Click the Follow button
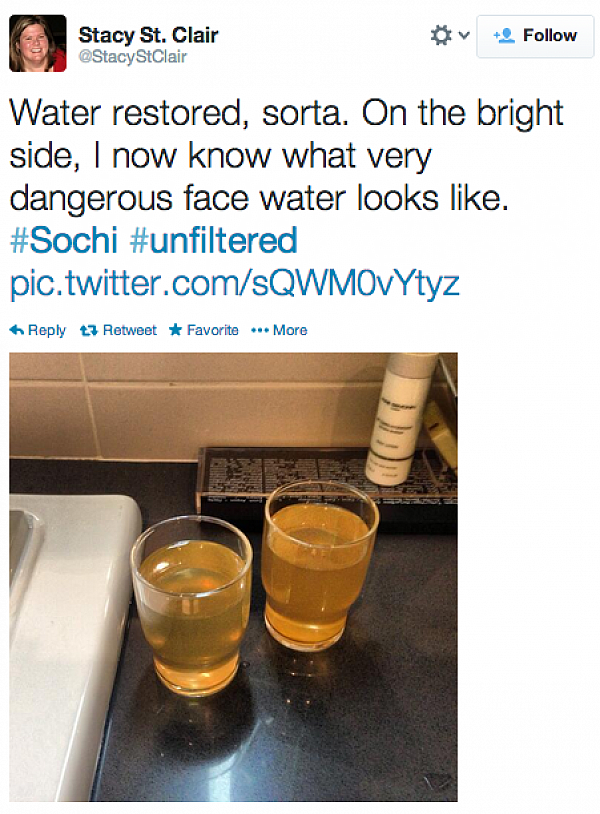Image resolution: width=600 pixels, height=814 pixels. click(535, 36)
